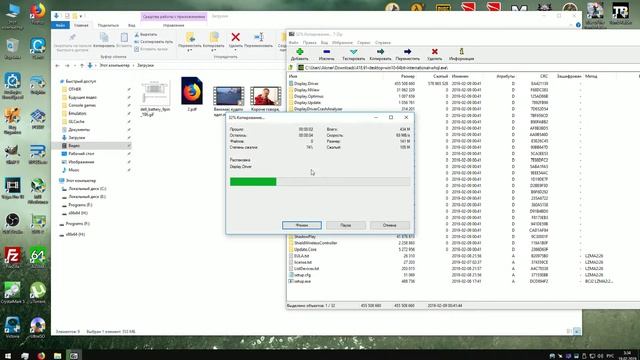Click the Копировать arrow icon in 7-Zip
The width and height of the screenshot is (640, 360).
point(380,52)
